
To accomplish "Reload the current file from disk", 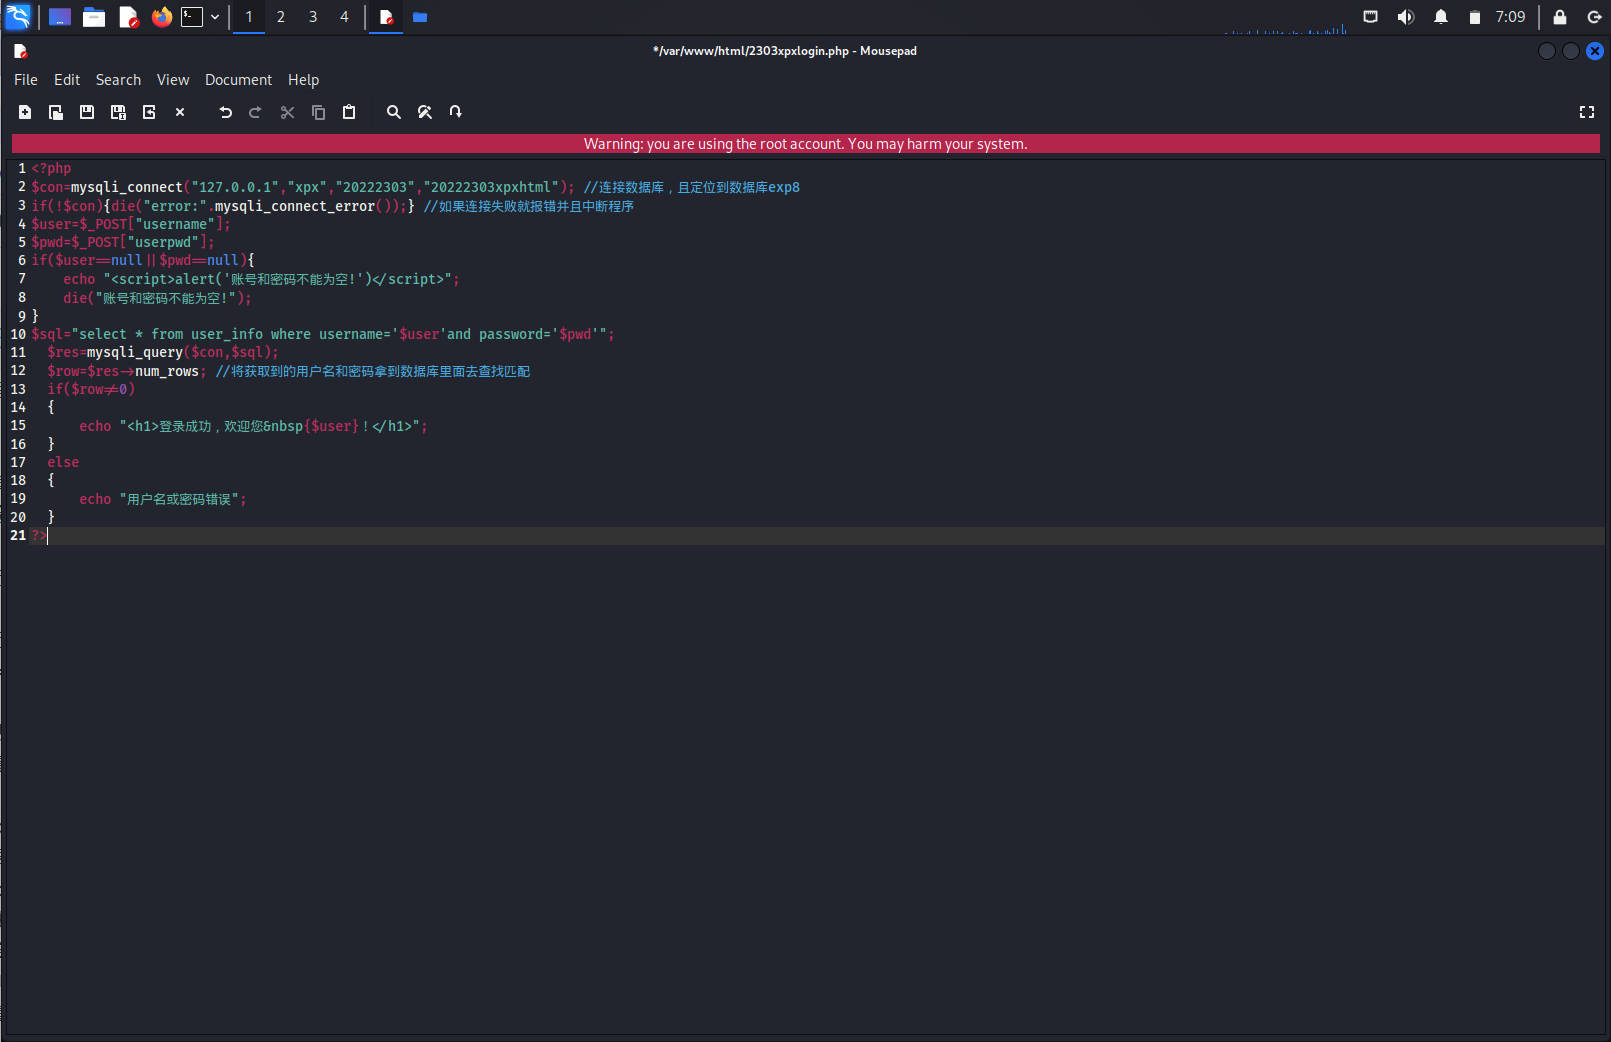I will point(149,112).
